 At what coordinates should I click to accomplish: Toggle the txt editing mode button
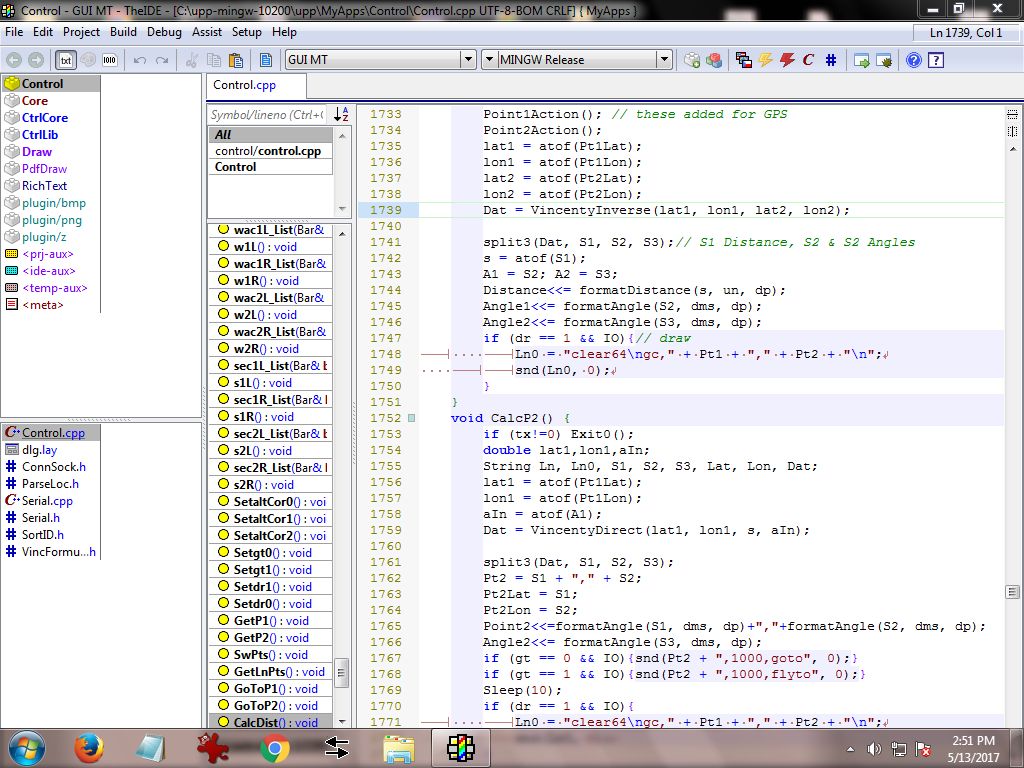pyautogui.click(x=65, y=60)
